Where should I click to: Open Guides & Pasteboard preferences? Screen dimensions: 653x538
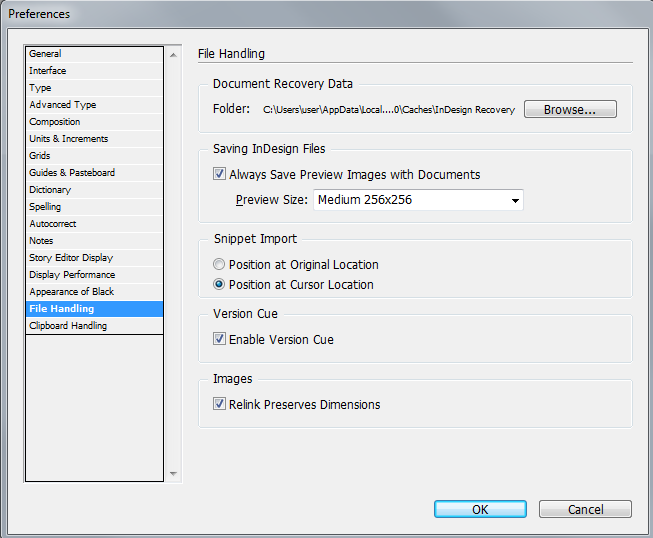click(94, 173)
